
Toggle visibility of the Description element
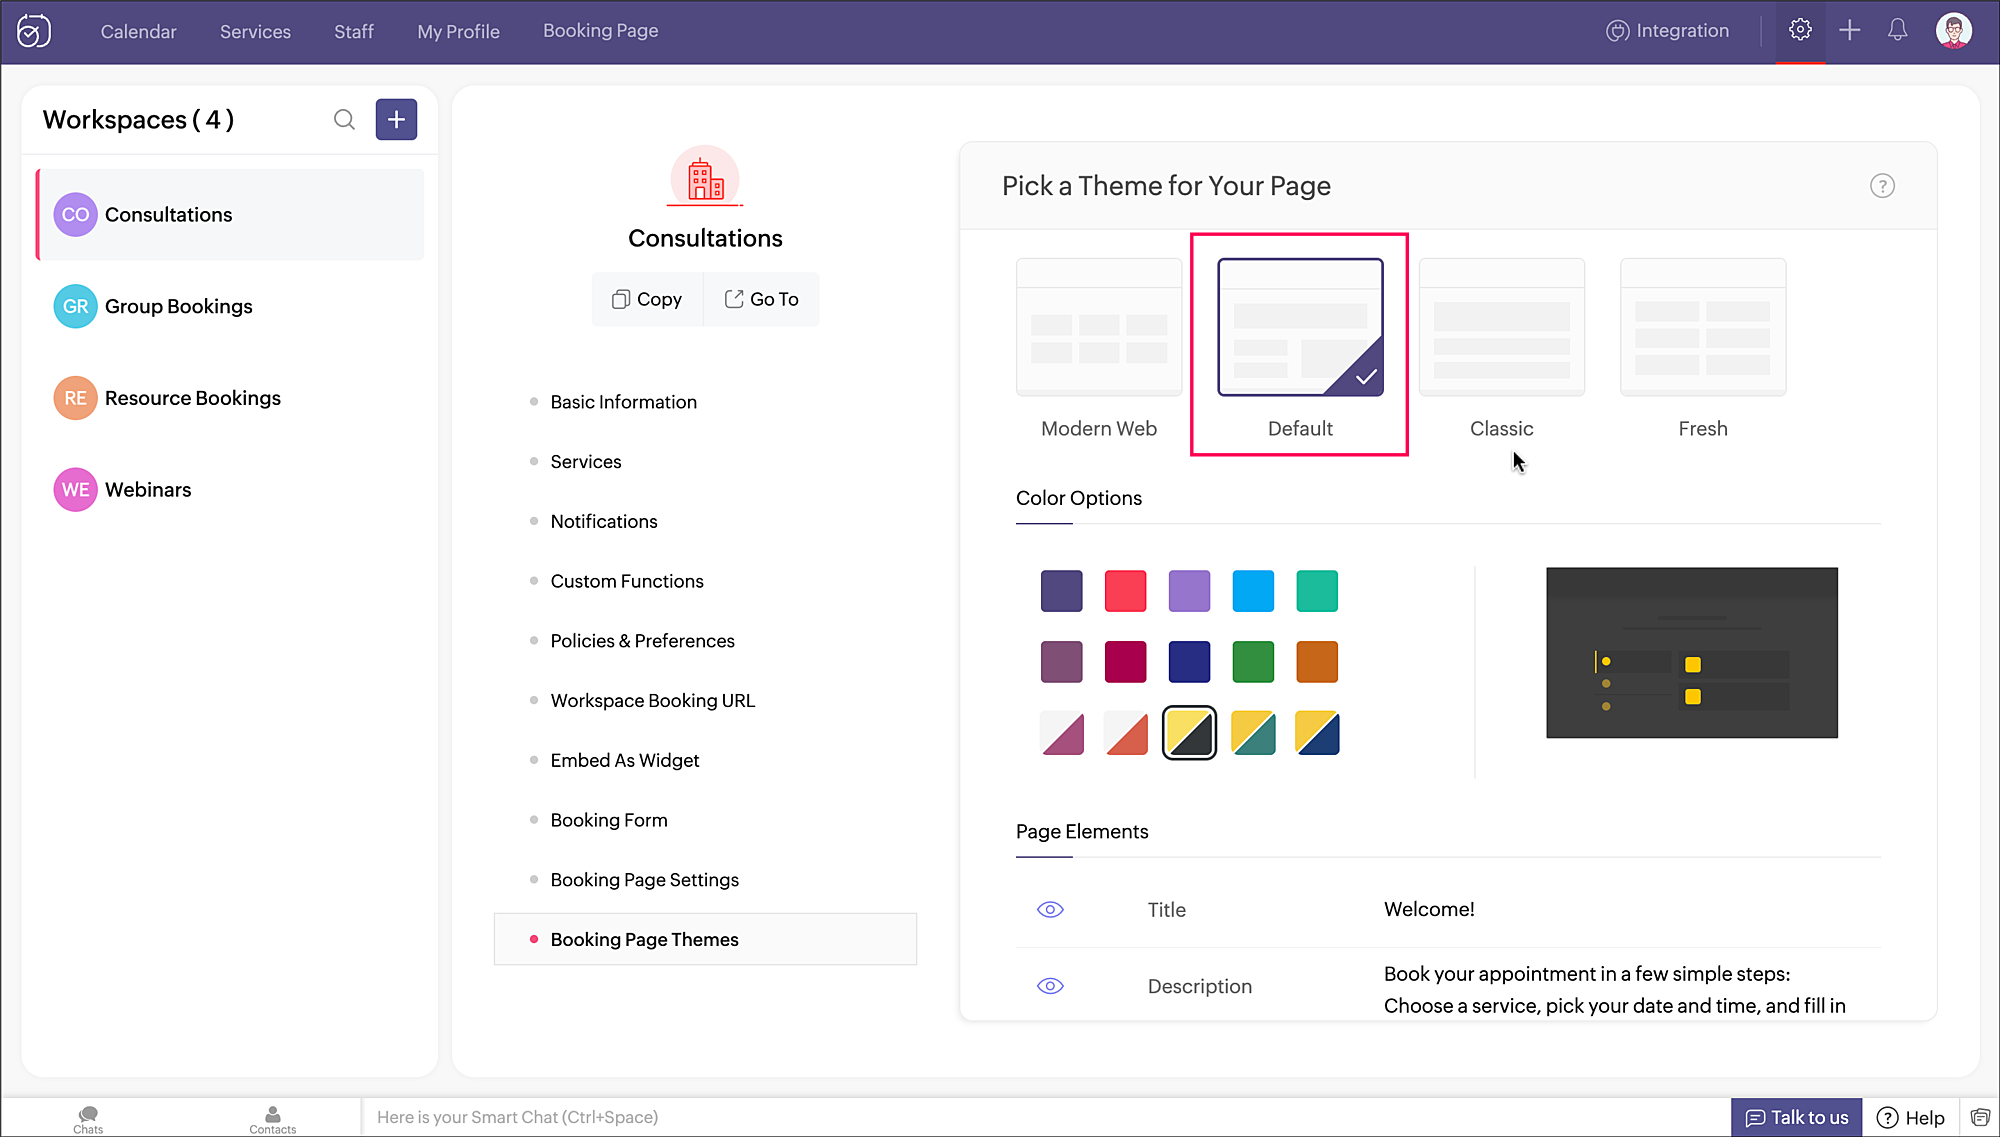pyautogui.click(x=1050, y=986)
